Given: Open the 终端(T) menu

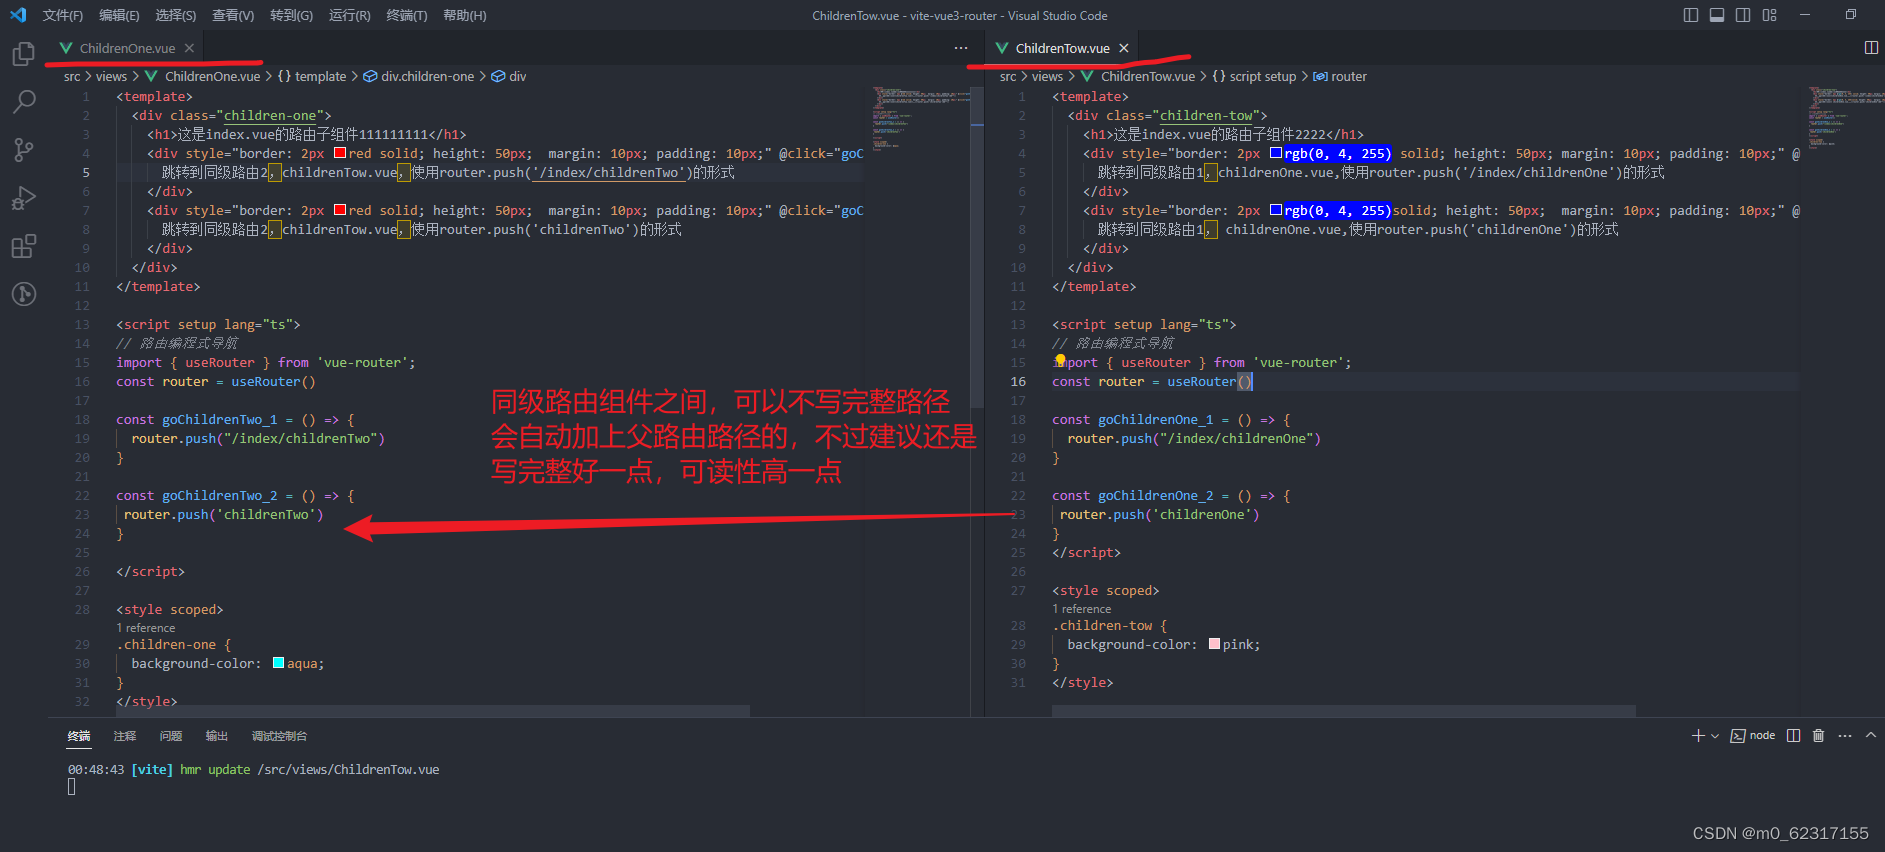Looking at the screenshot, I should (407, 15).
